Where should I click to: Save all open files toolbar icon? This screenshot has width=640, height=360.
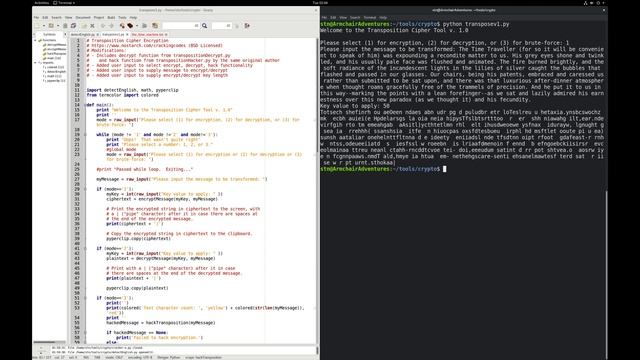[x=73, y=26]
